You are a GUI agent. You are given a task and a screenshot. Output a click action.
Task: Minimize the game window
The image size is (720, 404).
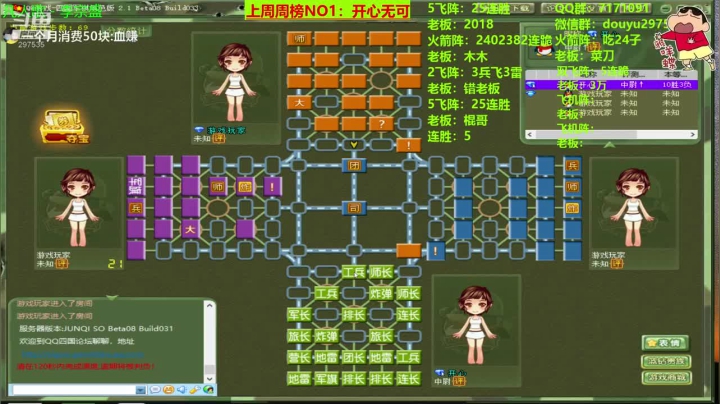(665, 8)
